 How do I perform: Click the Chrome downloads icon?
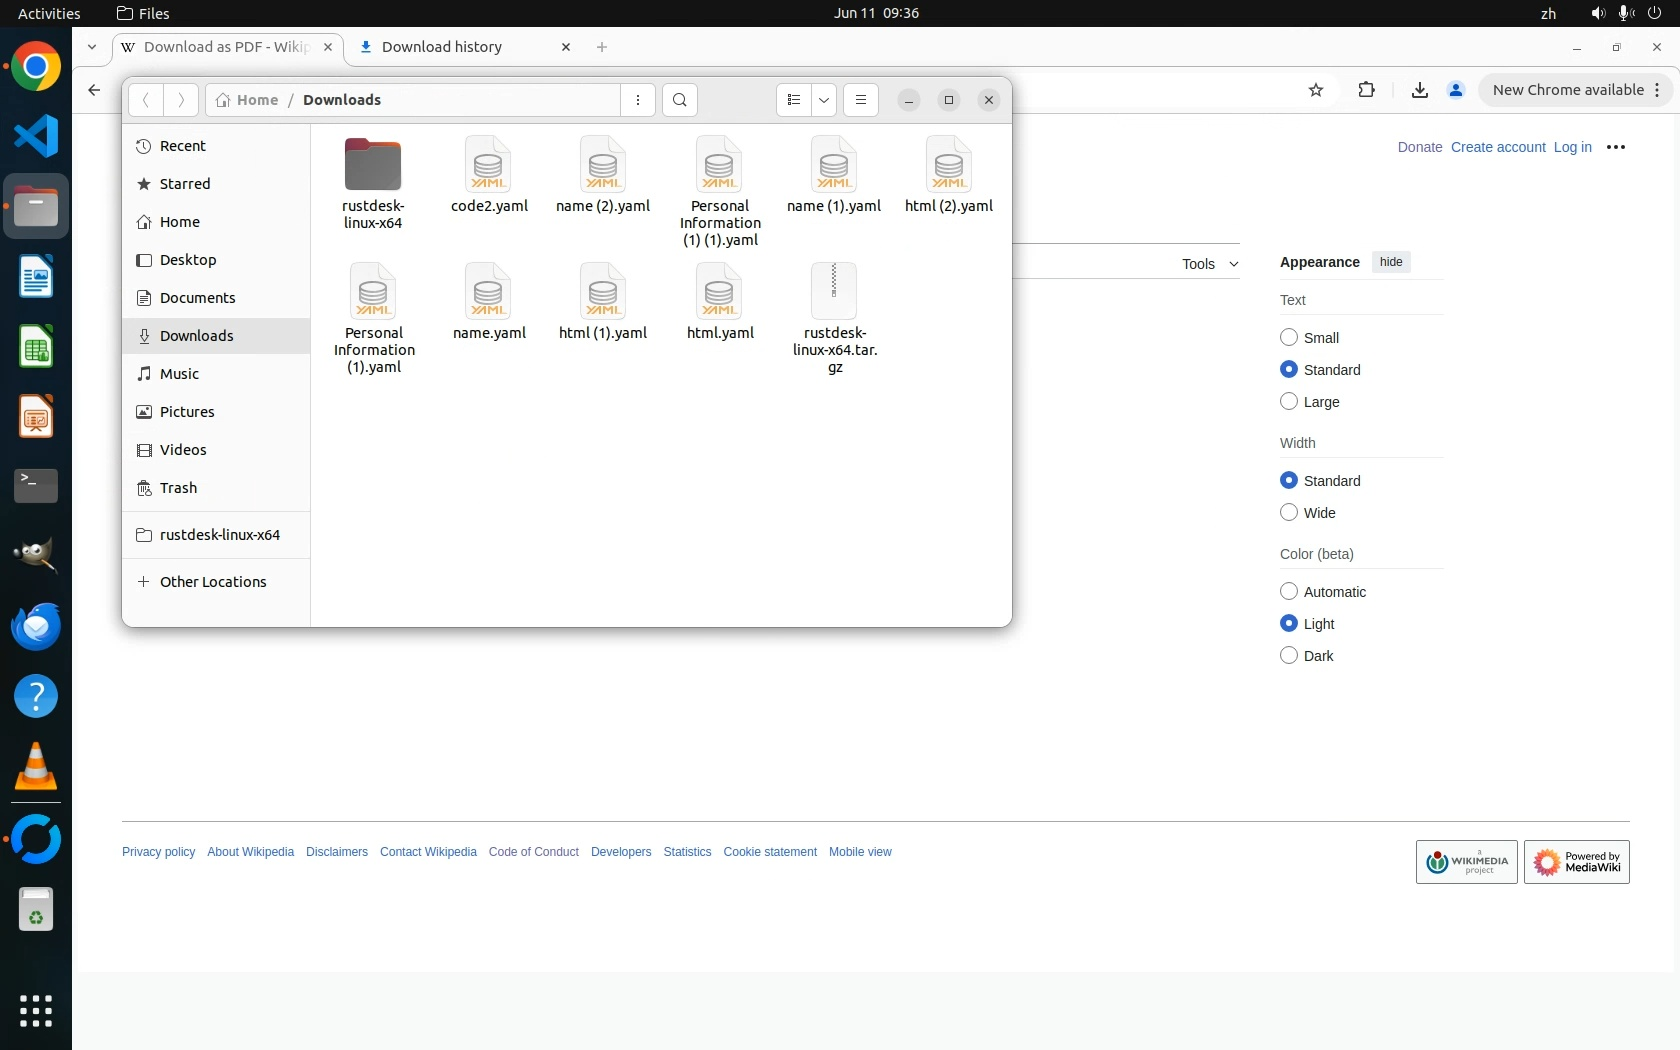[1419, 90]
